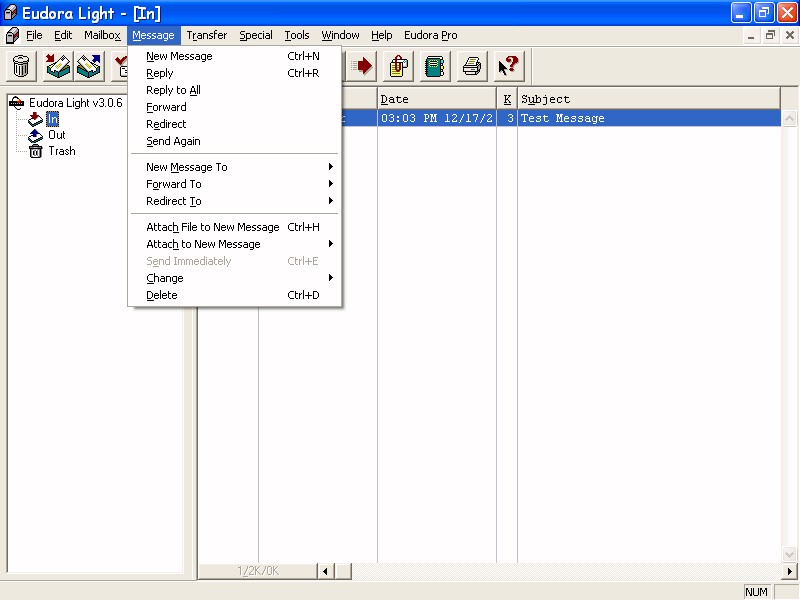Expand Attach to New Message submenu
This screenshot has height=600, width=800.
(234, 244)
